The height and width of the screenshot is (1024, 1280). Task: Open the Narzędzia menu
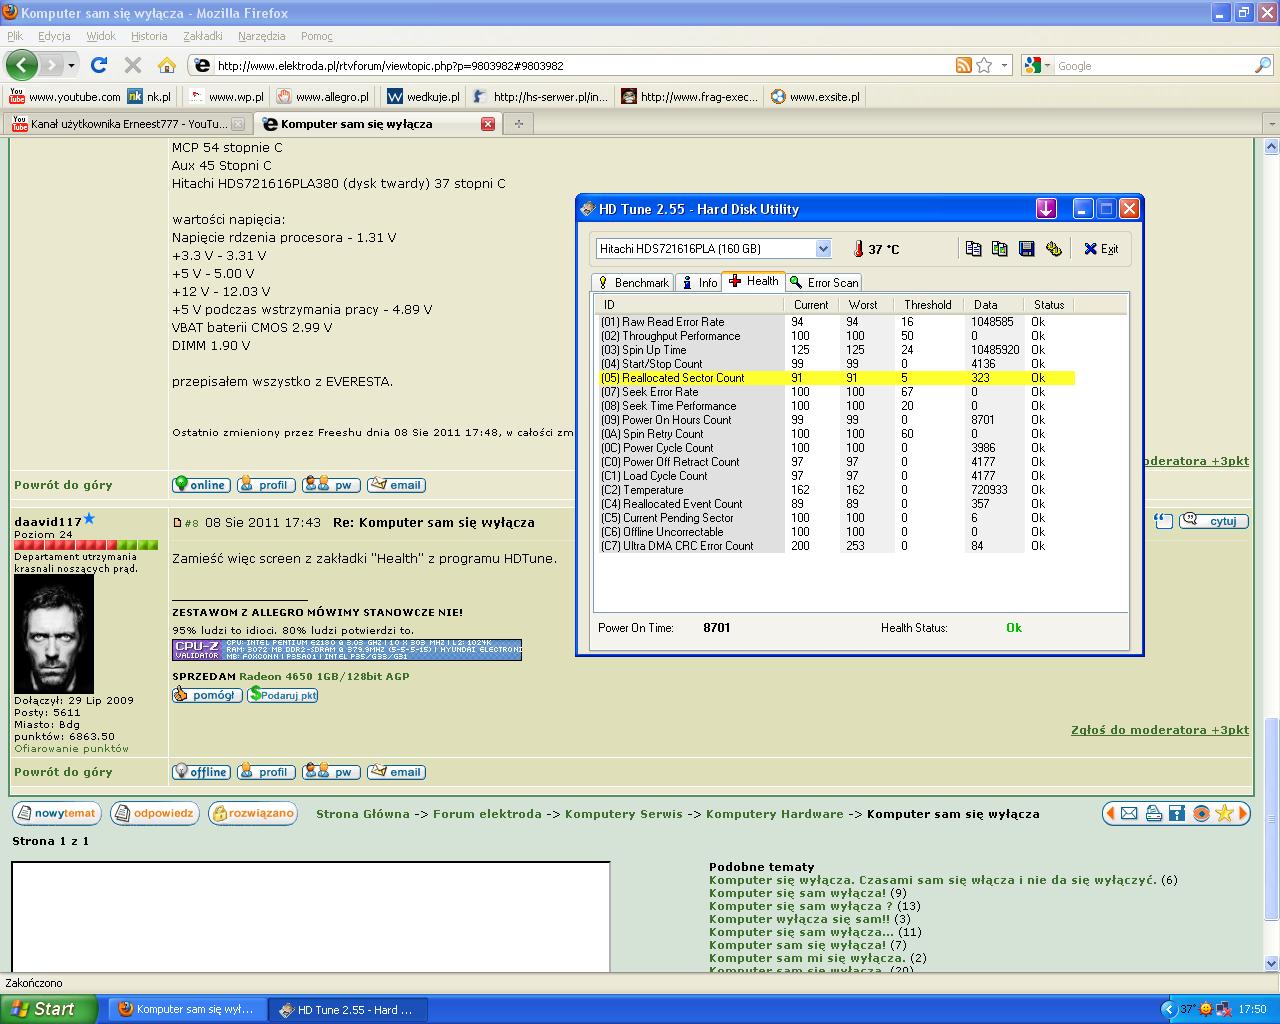pos(262,36)
